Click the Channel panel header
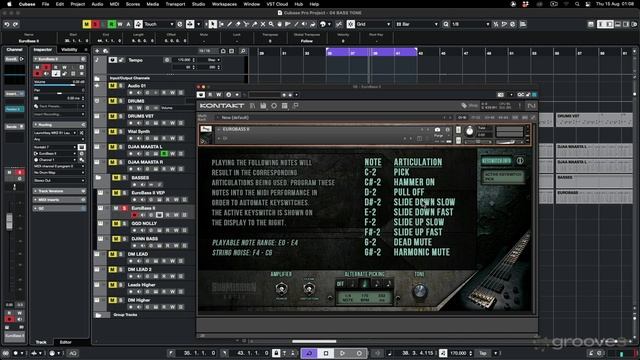 (x=14, y=50)
